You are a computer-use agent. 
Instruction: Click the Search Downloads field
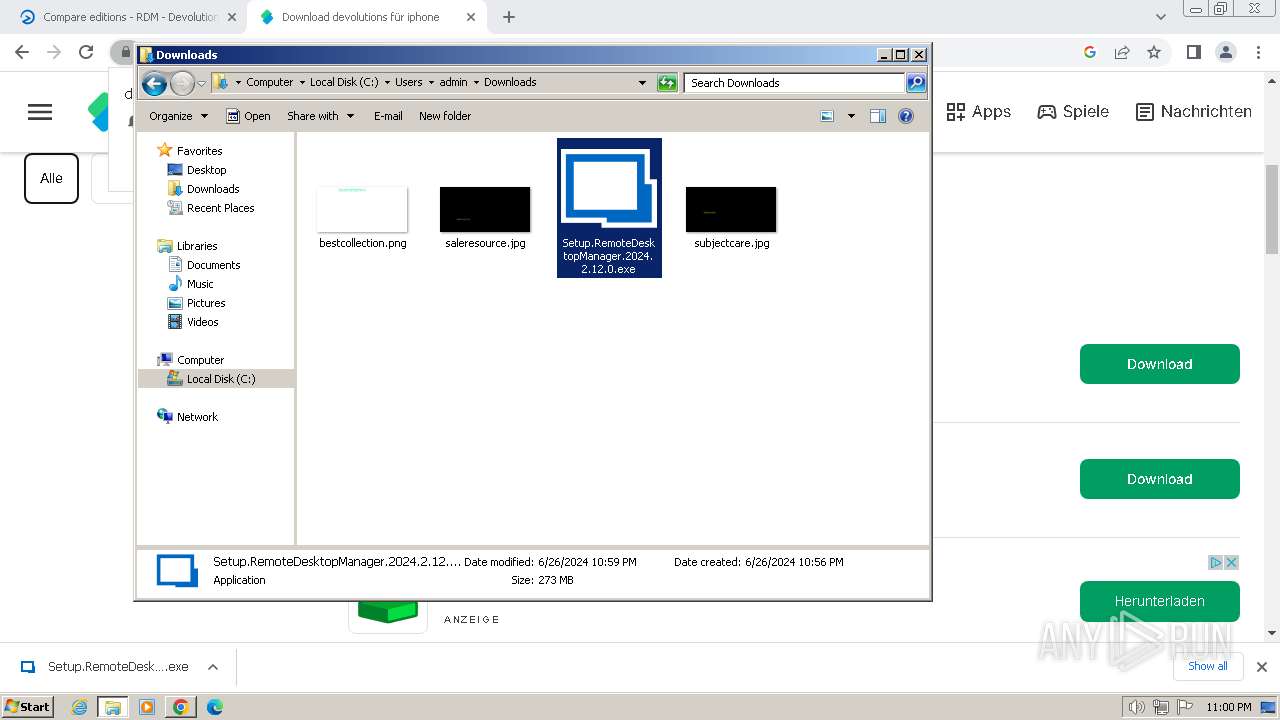(795, 83)
